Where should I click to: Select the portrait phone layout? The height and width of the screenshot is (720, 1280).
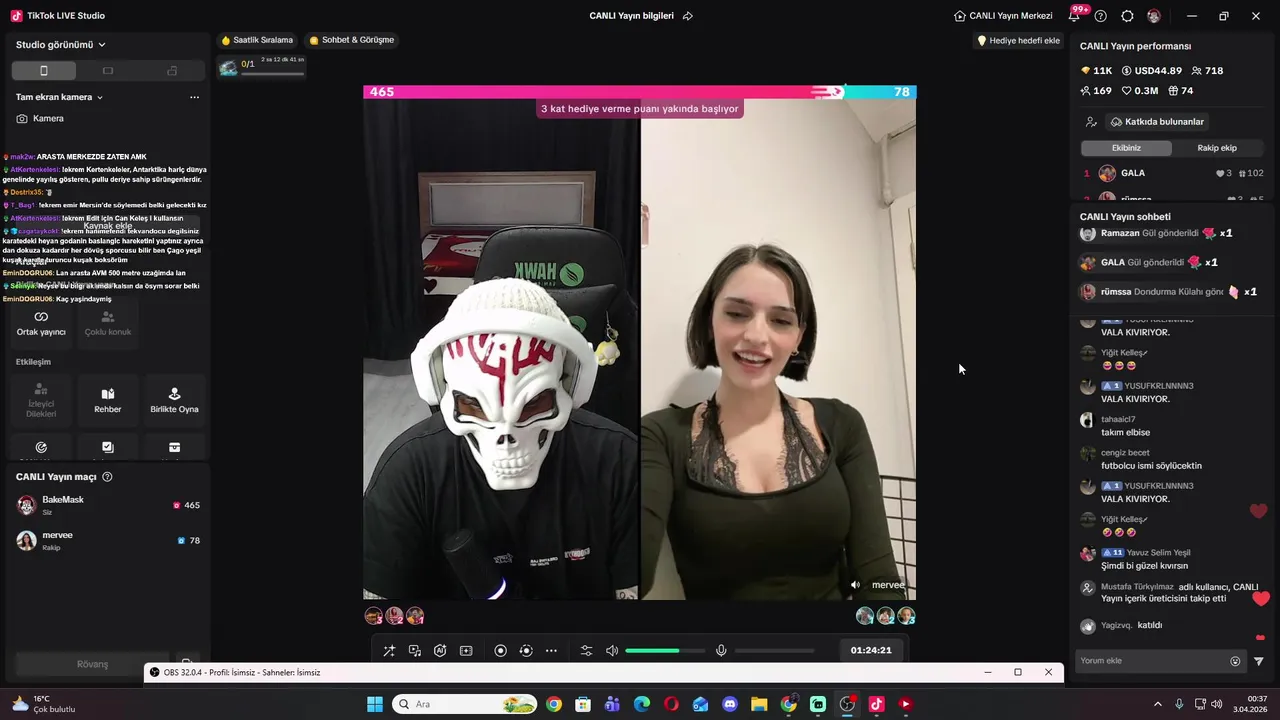(43, 71)
